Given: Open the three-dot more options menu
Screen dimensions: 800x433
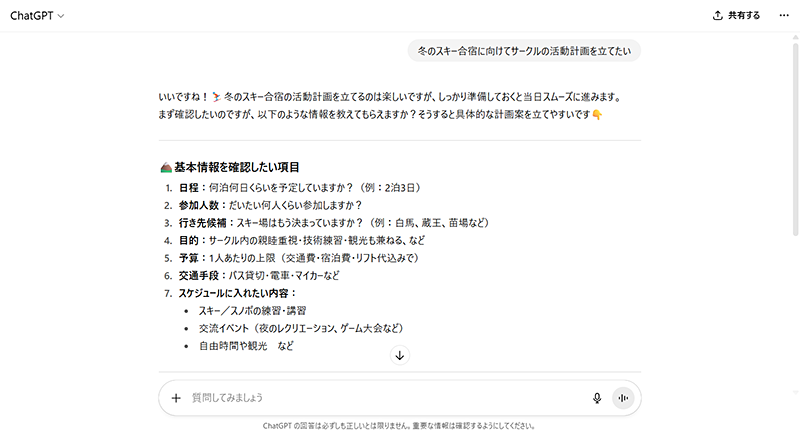Looking at the screenshot, I should (784, 15).
